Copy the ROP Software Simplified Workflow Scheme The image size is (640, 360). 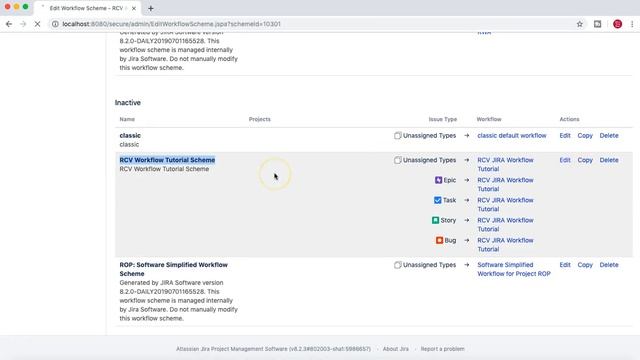pos(585,265)
